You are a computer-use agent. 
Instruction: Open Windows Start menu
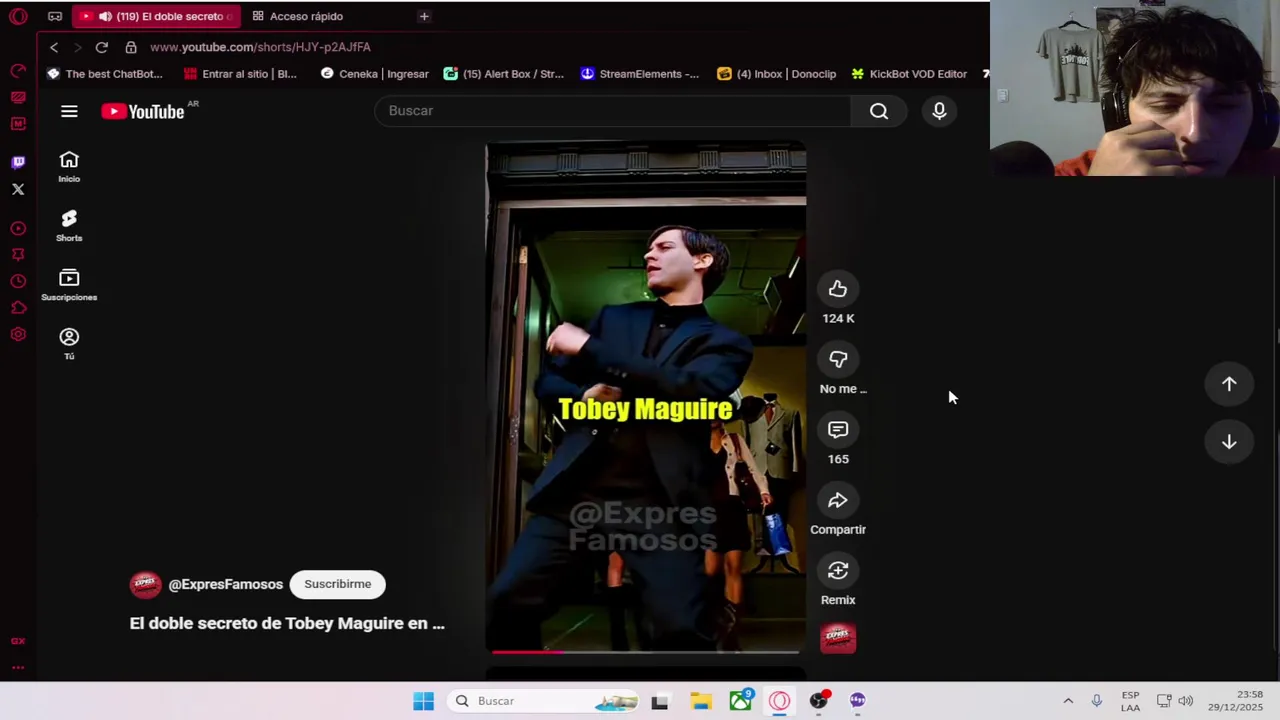click(424, 701)
